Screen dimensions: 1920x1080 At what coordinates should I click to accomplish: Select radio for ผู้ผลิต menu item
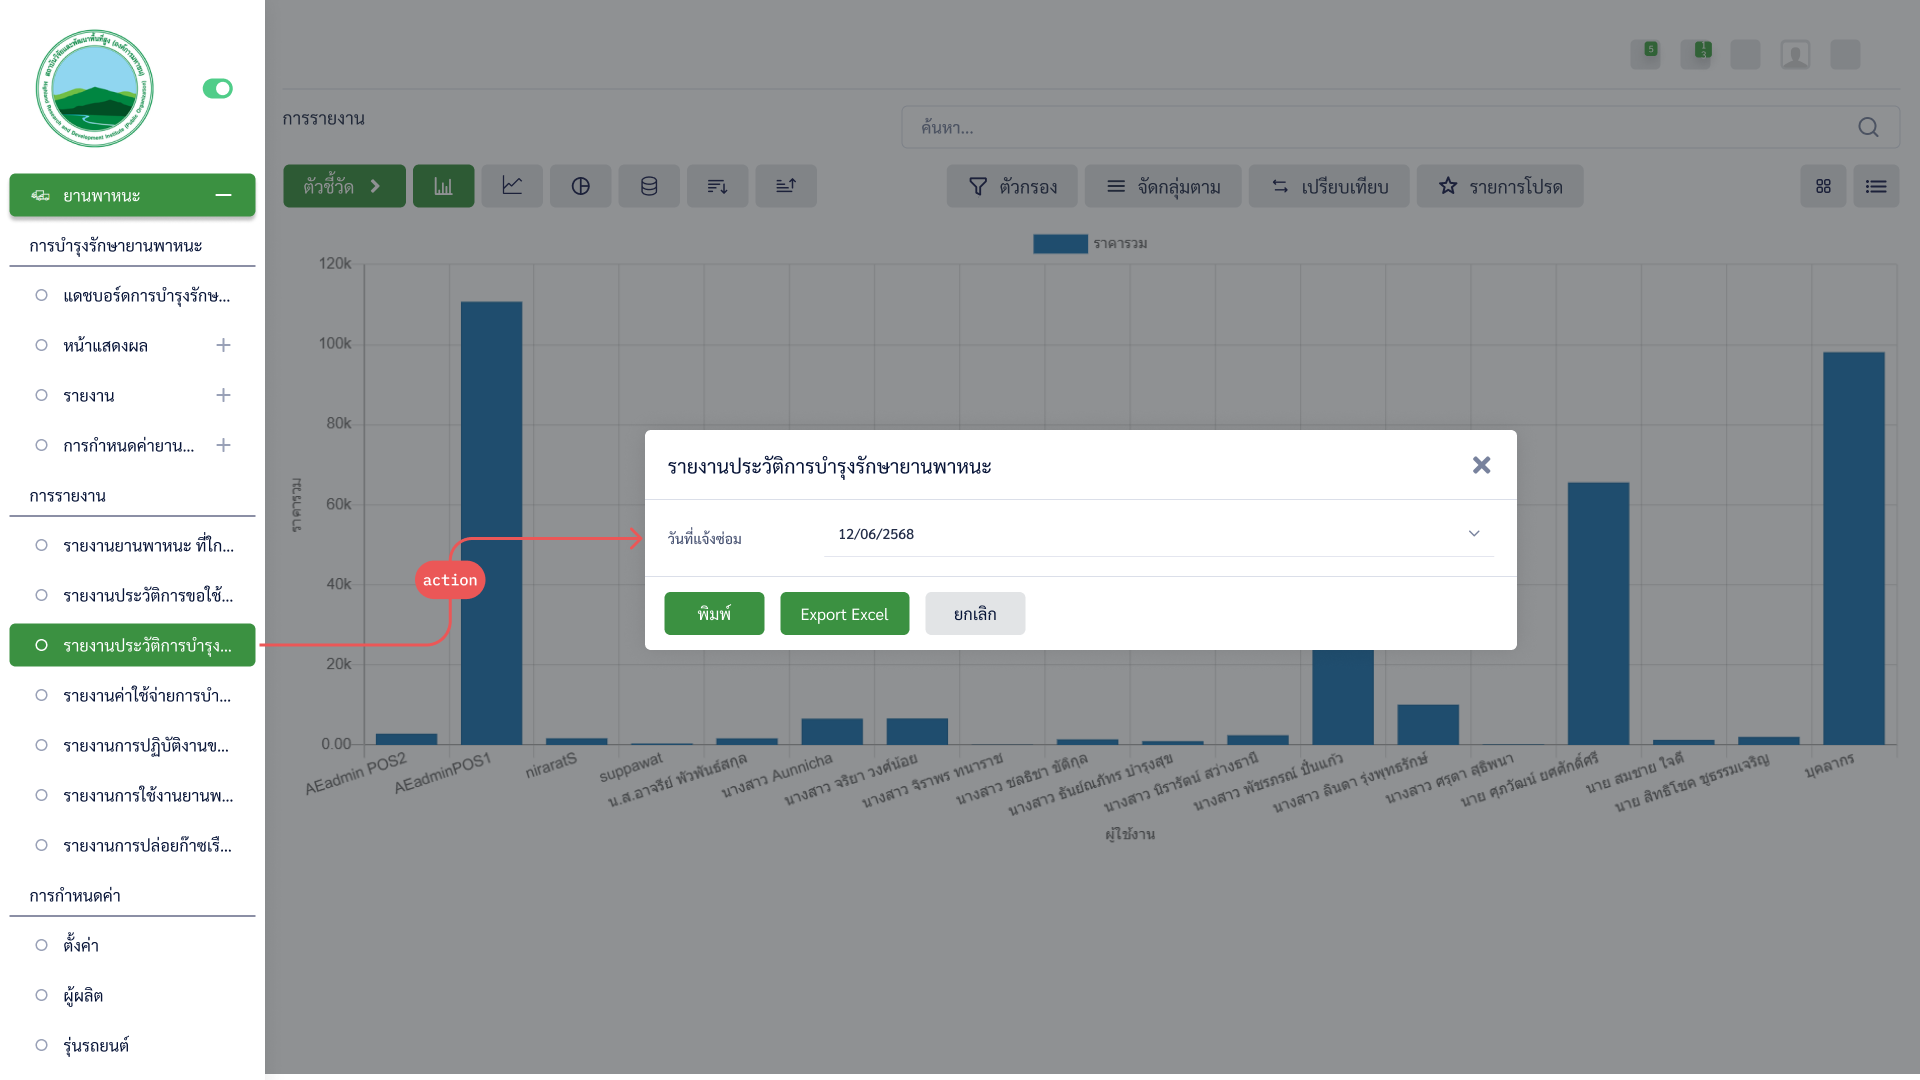point(41,995)
